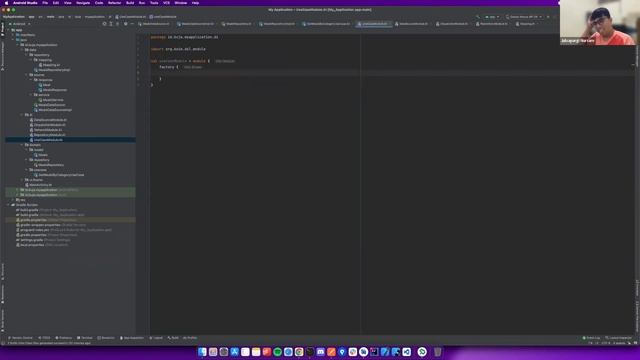Open the Build tool window
This screenshot has height=360, width=640.
click(x=173, y=338)
